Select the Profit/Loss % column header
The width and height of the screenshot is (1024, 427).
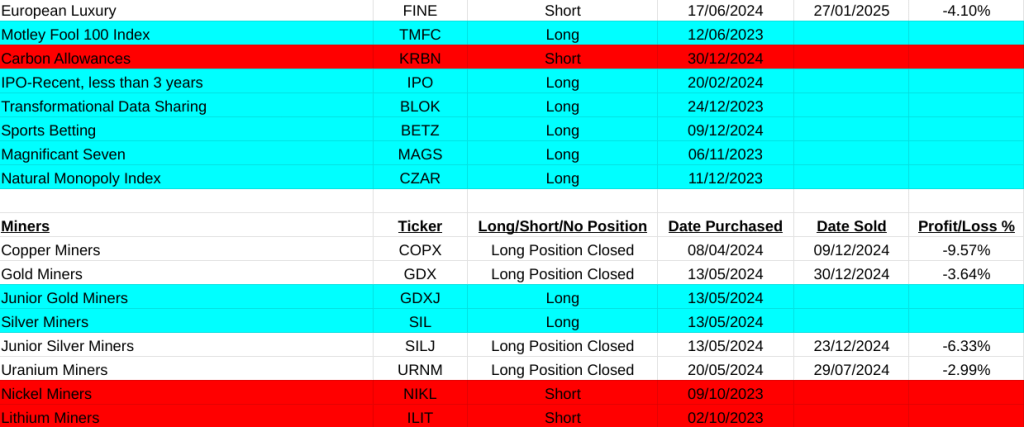(x=965, y=226)
